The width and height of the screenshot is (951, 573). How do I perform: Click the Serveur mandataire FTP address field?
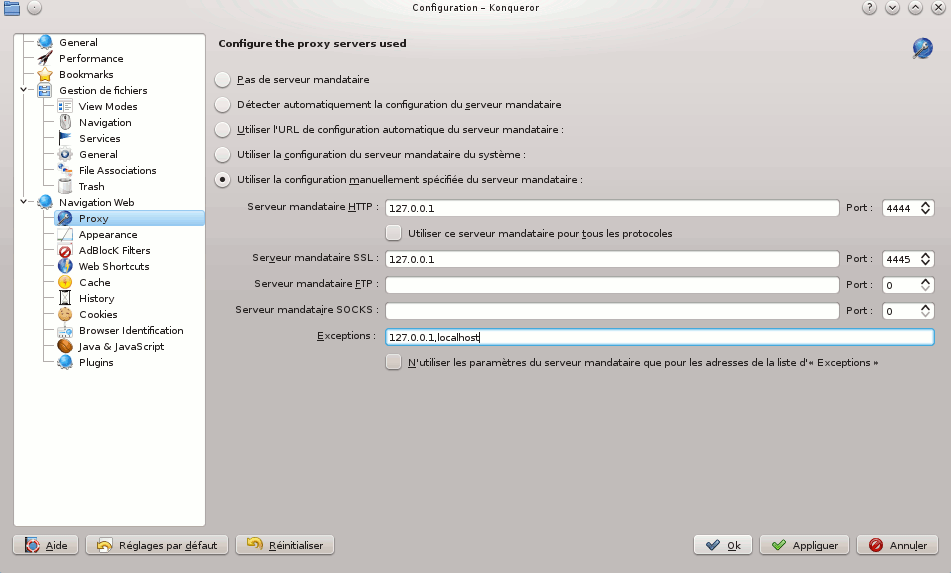pos(612,285)
